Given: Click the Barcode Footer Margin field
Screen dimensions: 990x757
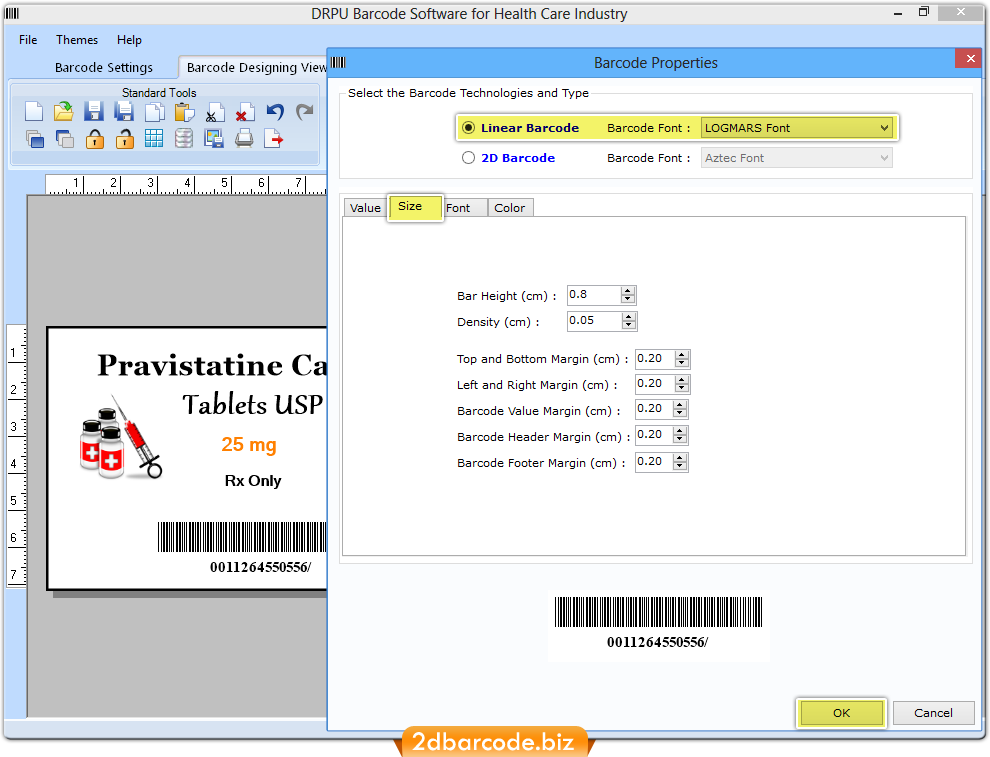Looking at the screenshot, I should (x=654, y=462).
